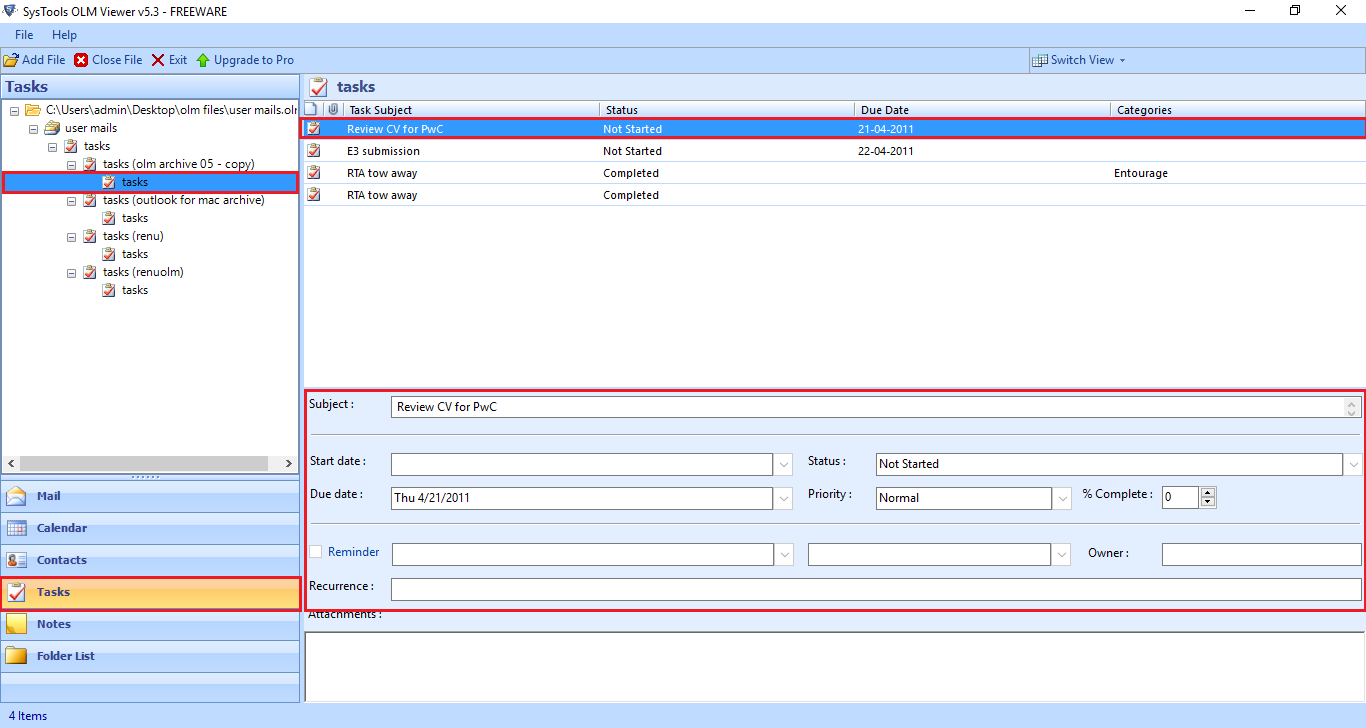Open the Start date dropdown arrow
This screenshot has width=1366, height=728.
(784, 464)
